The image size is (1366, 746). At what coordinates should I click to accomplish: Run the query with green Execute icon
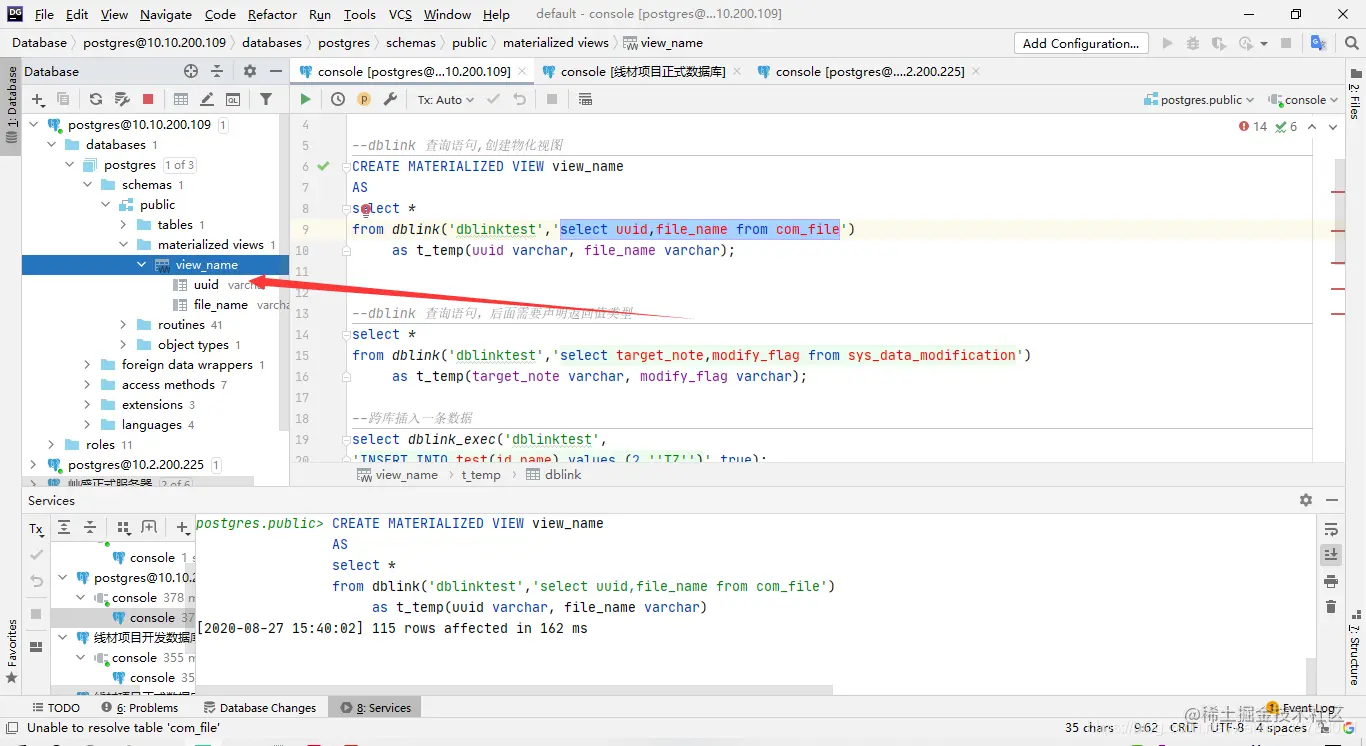tap(305, 99)
